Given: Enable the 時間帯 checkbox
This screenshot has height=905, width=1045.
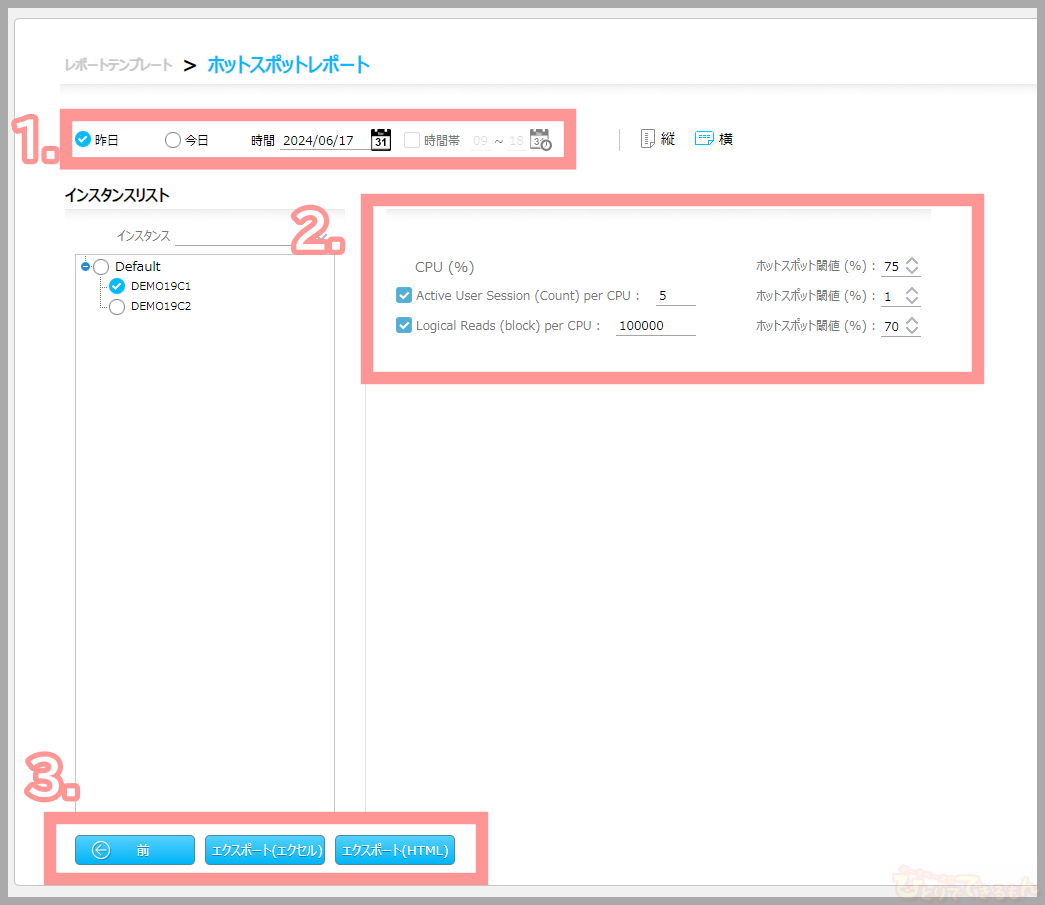Looking at the screenshot, I should tap(412, 140).
